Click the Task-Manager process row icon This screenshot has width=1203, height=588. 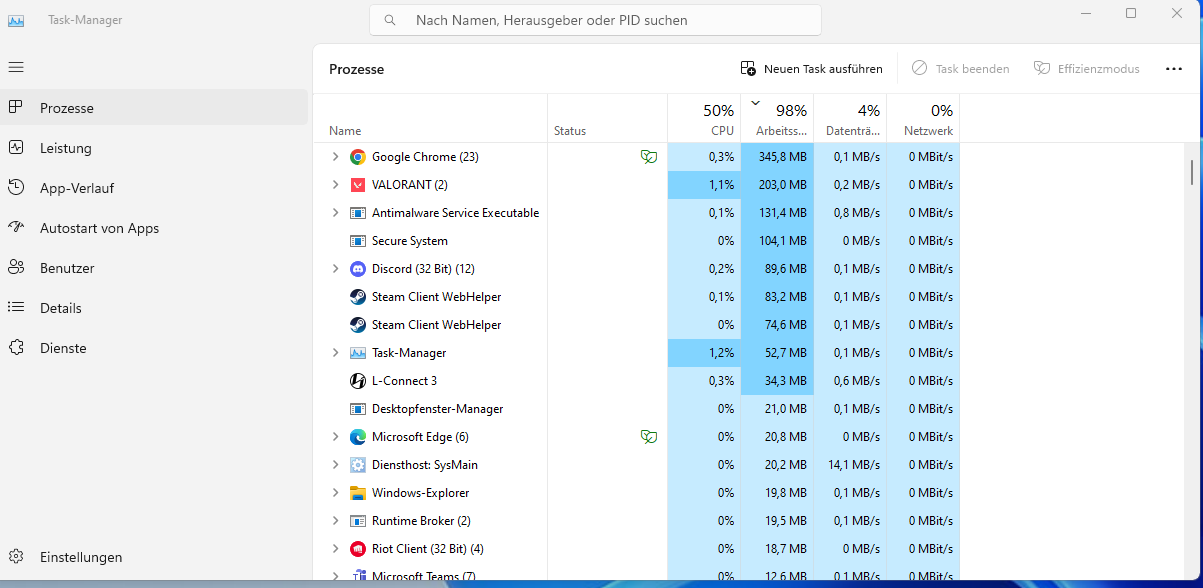click(358, 353)
